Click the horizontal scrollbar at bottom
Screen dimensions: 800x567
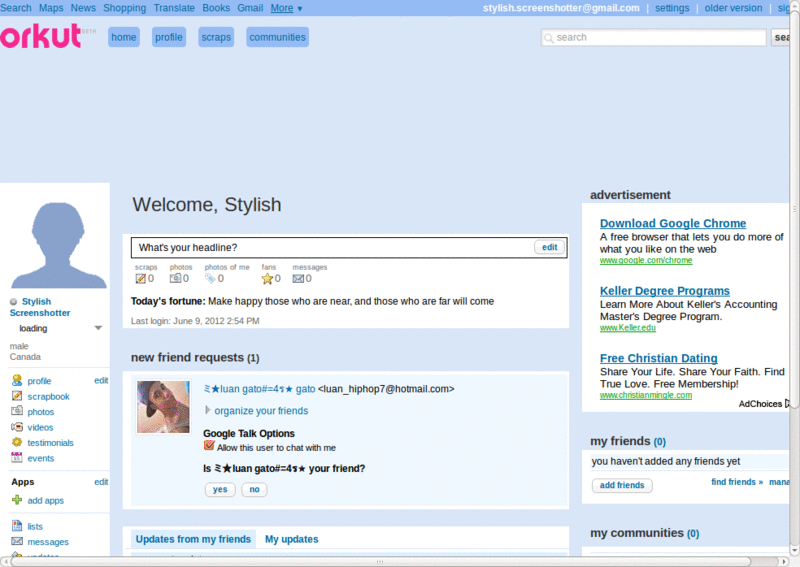[x=380, y=561]
